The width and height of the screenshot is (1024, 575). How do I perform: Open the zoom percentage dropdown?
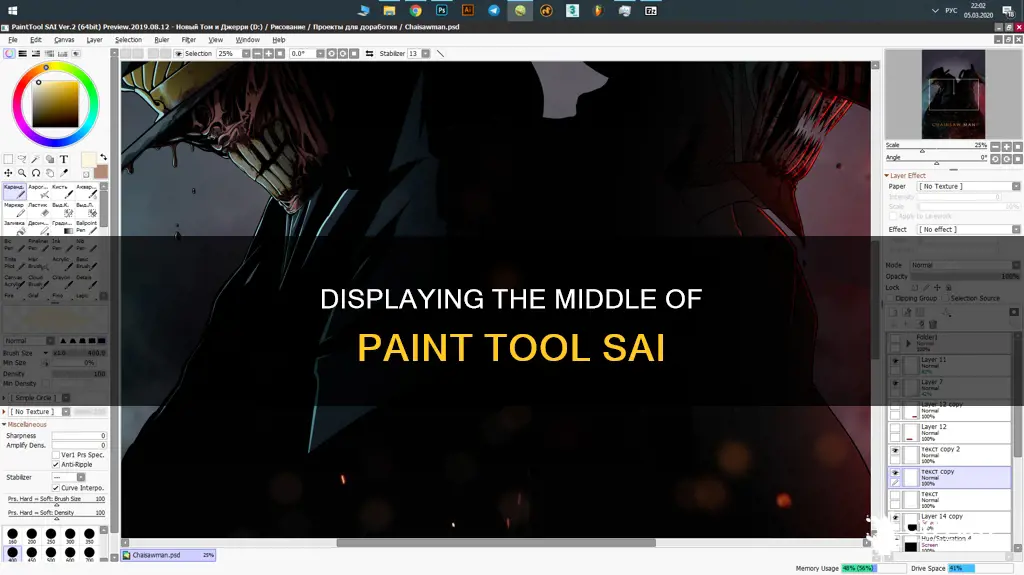246,54
